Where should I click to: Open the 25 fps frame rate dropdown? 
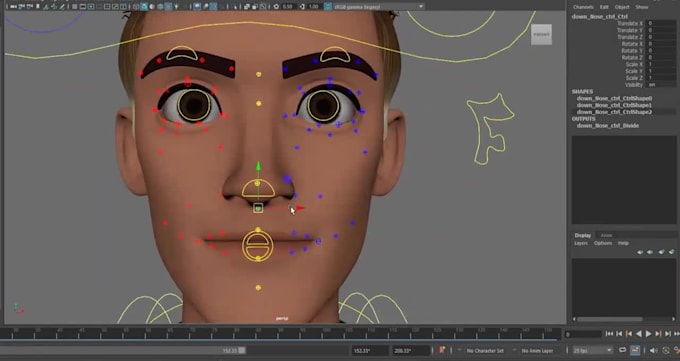point(592,350)
